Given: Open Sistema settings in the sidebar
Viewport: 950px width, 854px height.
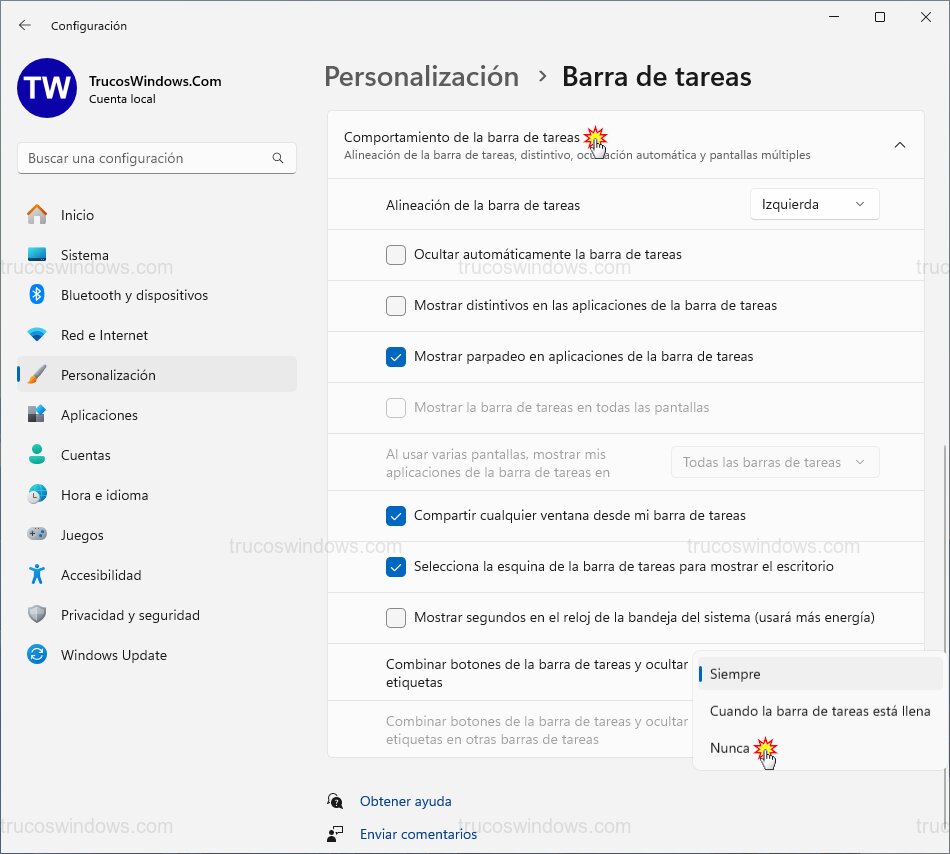Looking at the screenshot, I should (84, 254).
